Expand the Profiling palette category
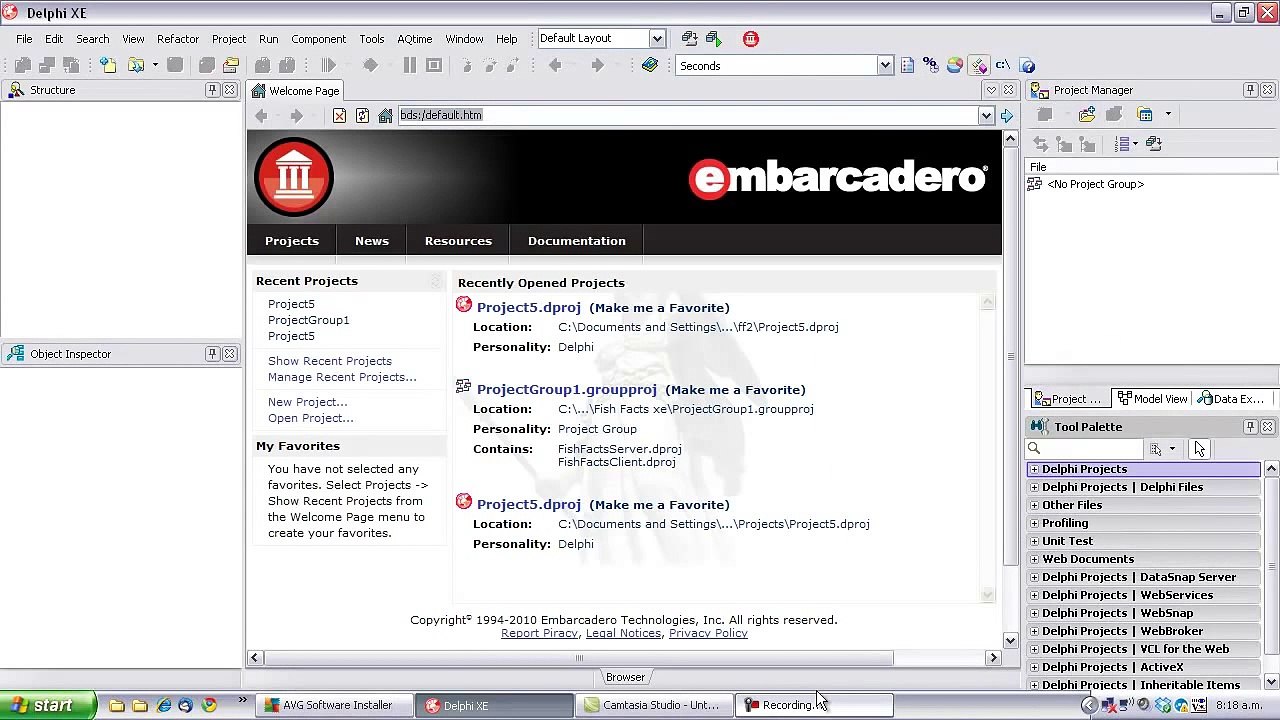The image size is (1280, 720). tap(1034, 523)
